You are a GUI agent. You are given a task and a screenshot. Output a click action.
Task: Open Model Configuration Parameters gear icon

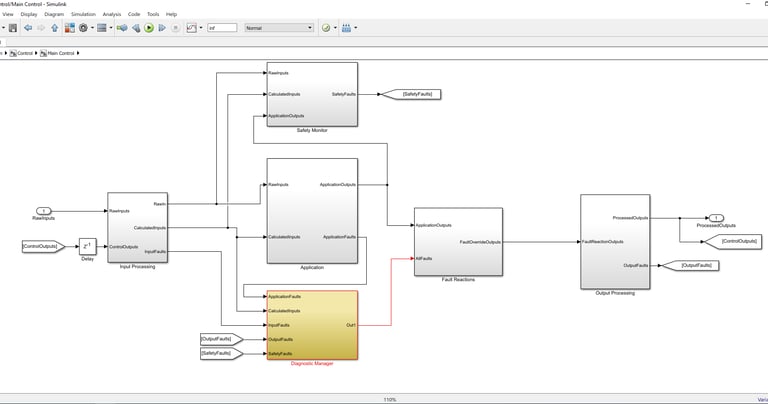(83, 28)
